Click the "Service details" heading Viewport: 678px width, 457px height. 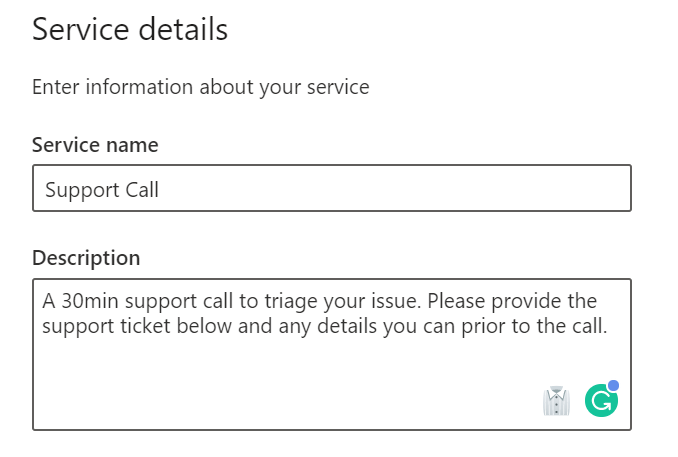[x=130, y=30]
